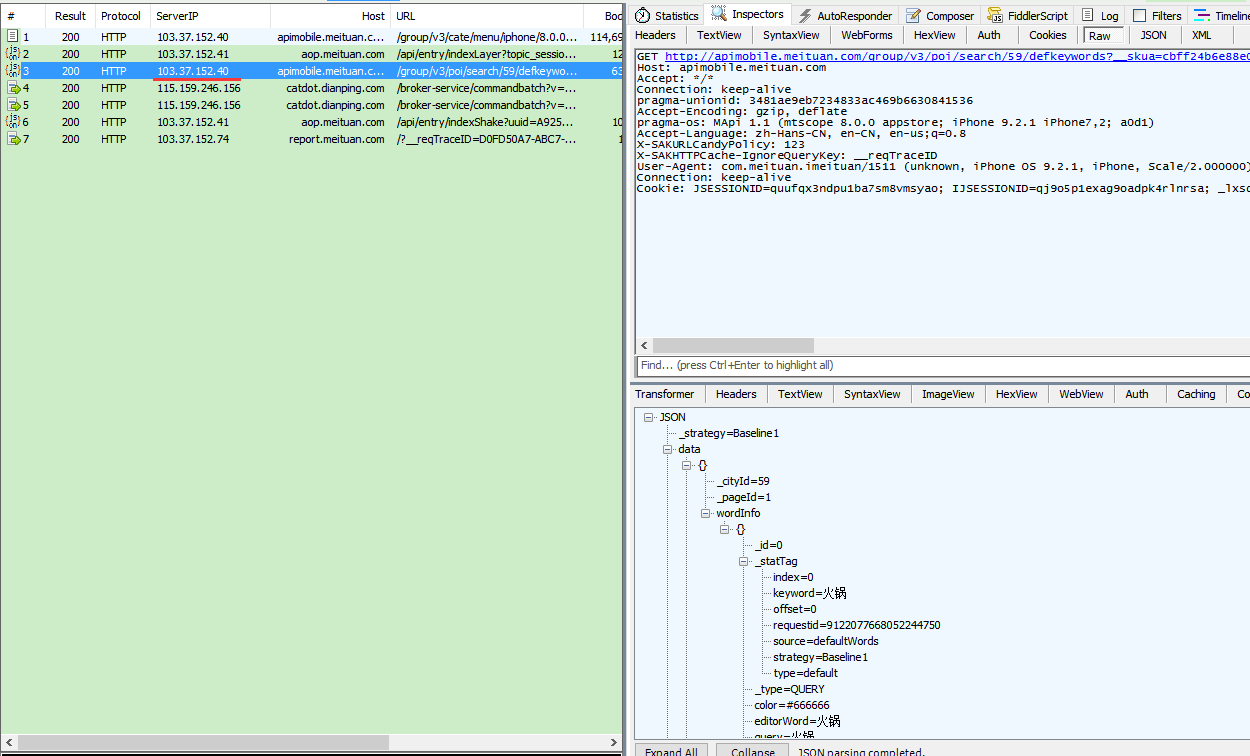
Task: Click the Find search field
Action: (942, 365)
